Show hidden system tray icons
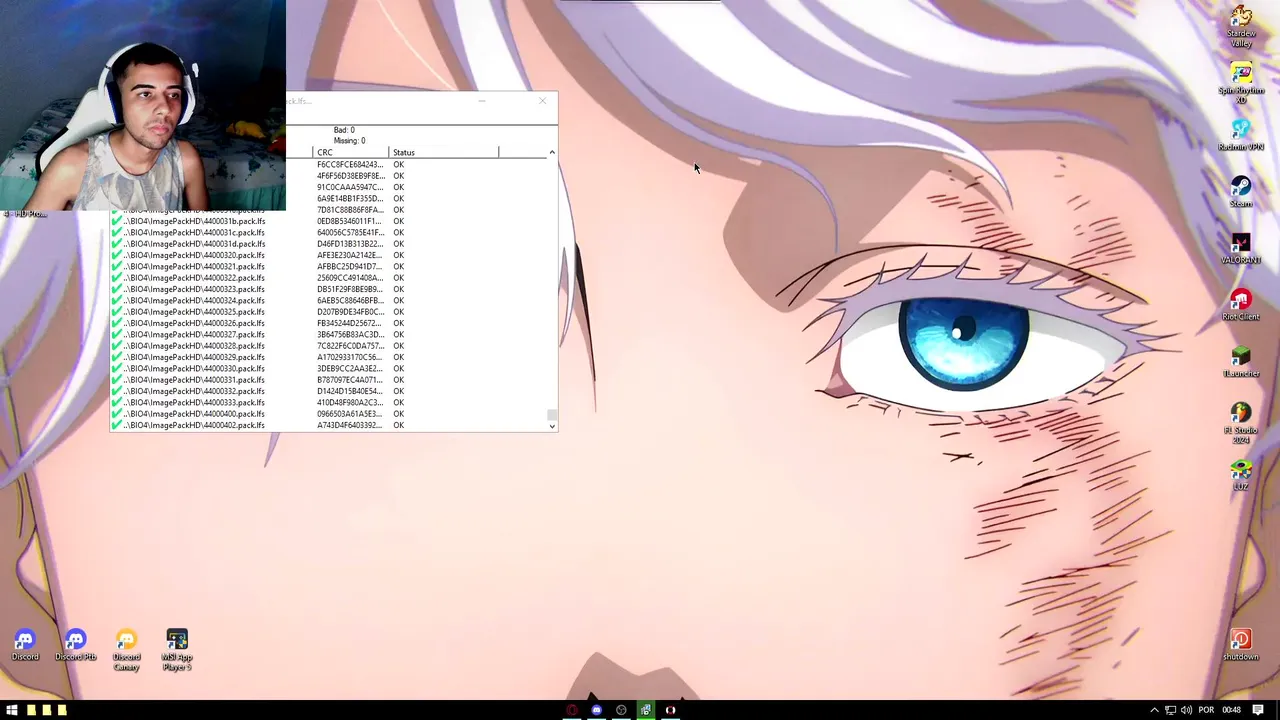Image resolution: width=1280 pixels, height=720 pixels. tap(1154, 710)
